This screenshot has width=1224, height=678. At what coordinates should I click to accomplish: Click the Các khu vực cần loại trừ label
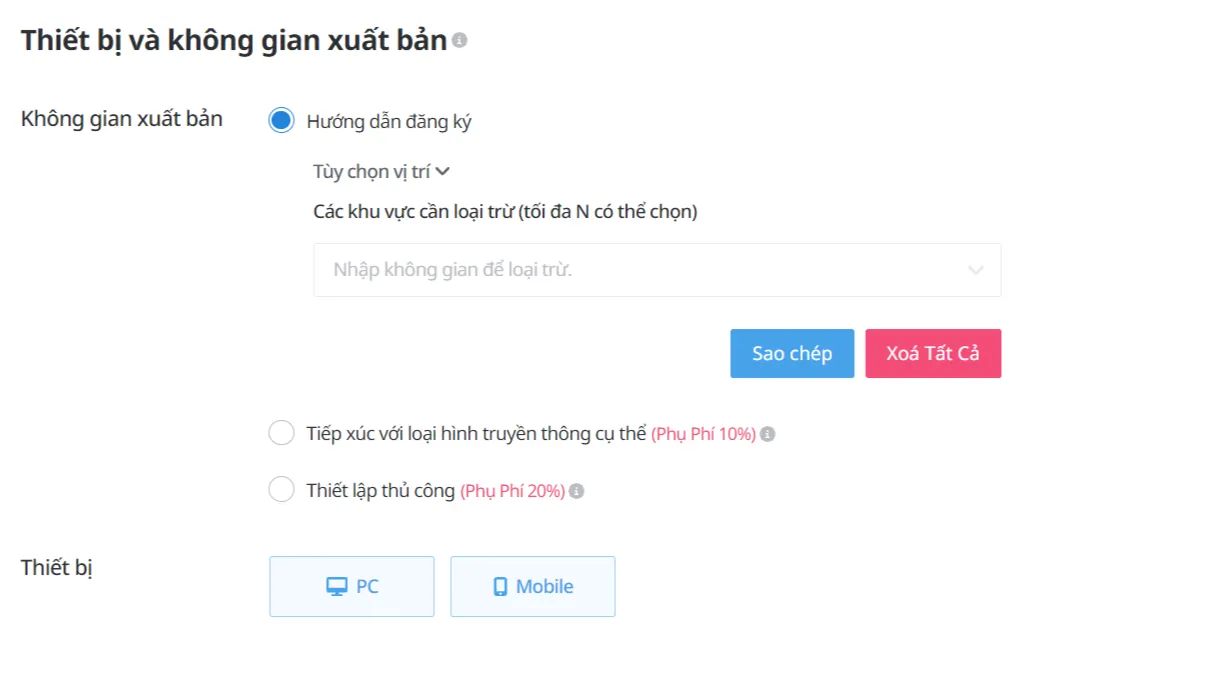(x=505, y=212)
